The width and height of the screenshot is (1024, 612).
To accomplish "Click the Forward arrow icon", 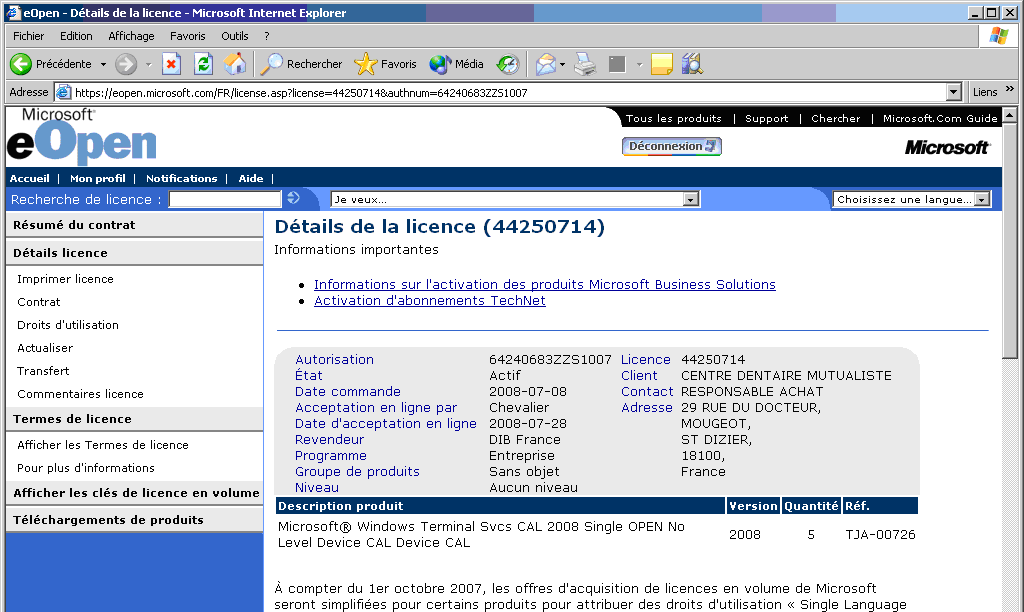I will 125,64.
